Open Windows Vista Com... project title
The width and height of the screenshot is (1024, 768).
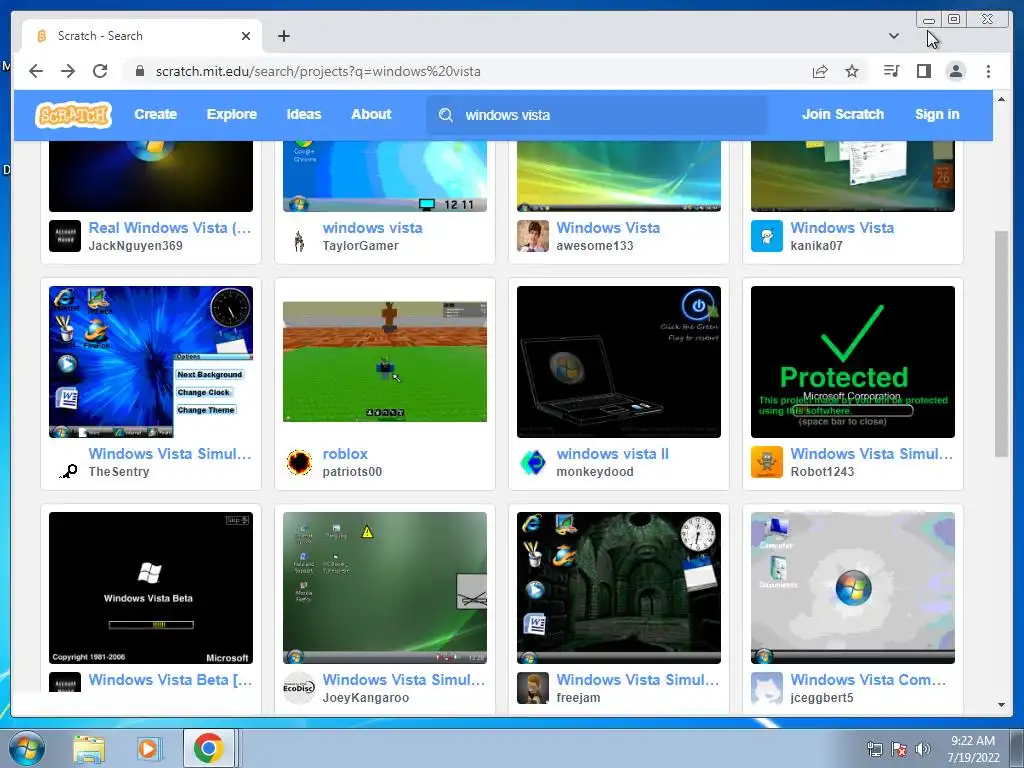868,680
